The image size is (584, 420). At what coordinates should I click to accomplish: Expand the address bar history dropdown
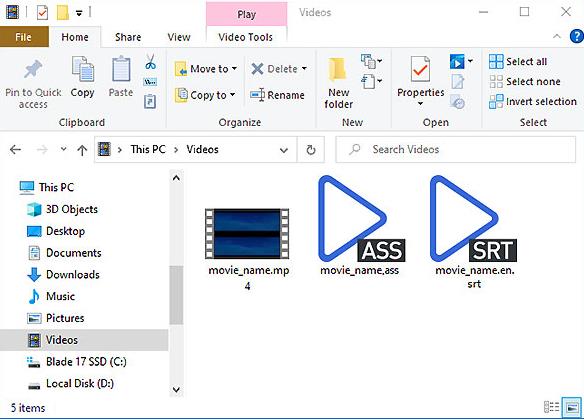coord(284,150)
